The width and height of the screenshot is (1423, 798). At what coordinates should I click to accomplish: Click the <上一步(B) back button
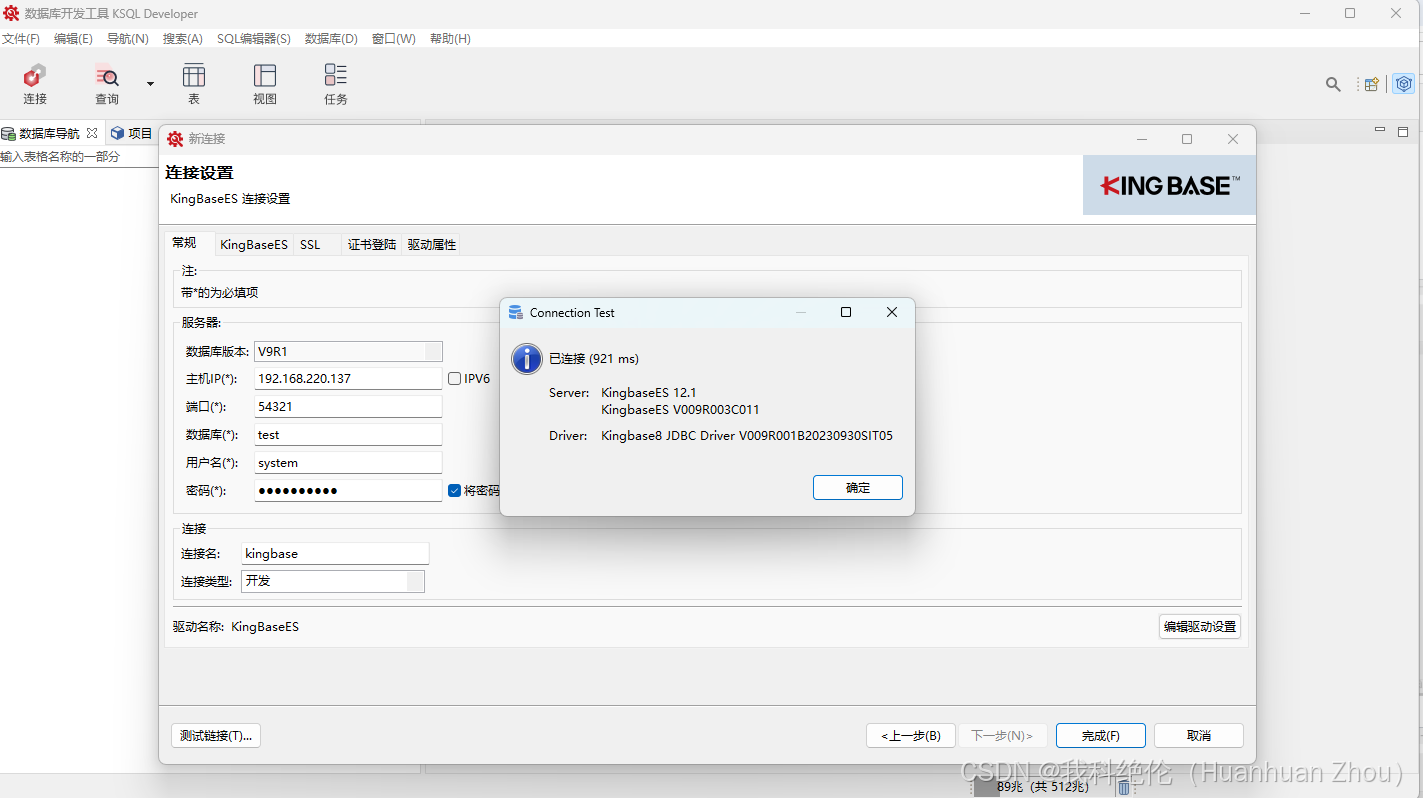click(911, 736)
